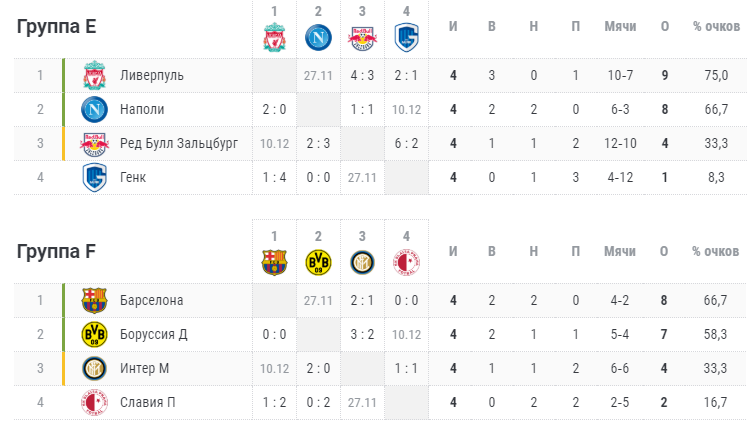Viewport: 753px width, 430px height.
Task: Open Барселона team page link
Action: click(x=152, y=300)
